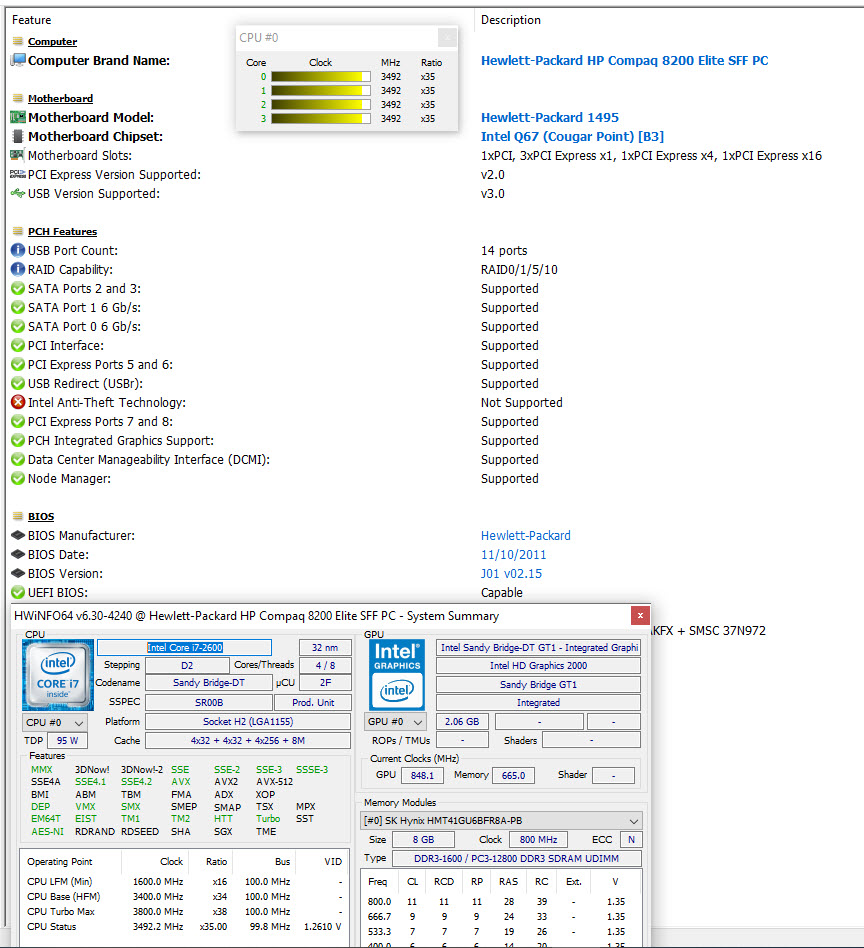Click the Intel Graphics logo in System Summary
Viewport: 864px width, 948px height.
(x=397, y=675)
